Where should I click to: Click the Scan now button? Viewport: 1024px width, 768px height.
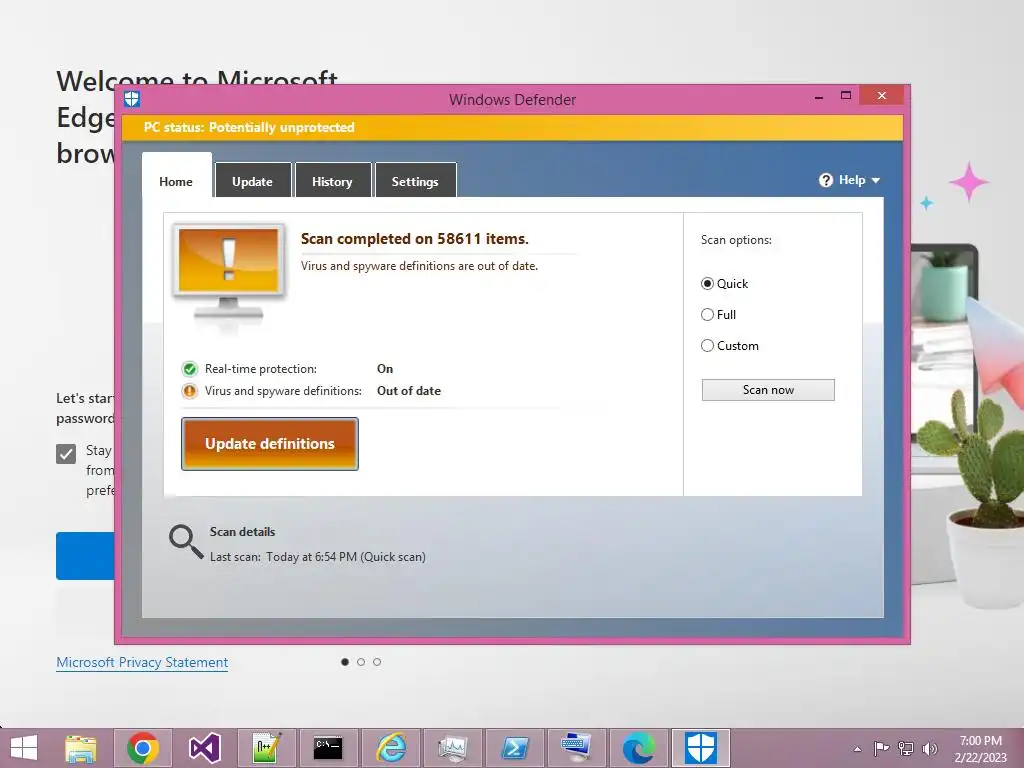coord(768,390)
